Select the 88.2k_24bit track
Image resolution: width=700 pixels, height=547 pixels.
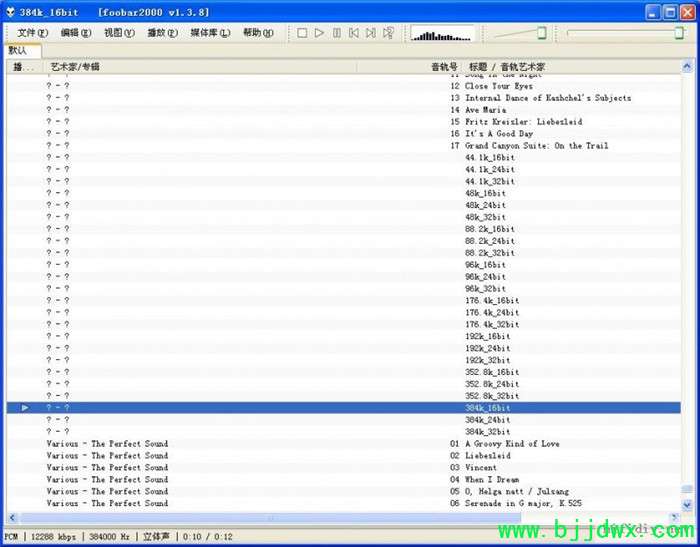(344, 241)
